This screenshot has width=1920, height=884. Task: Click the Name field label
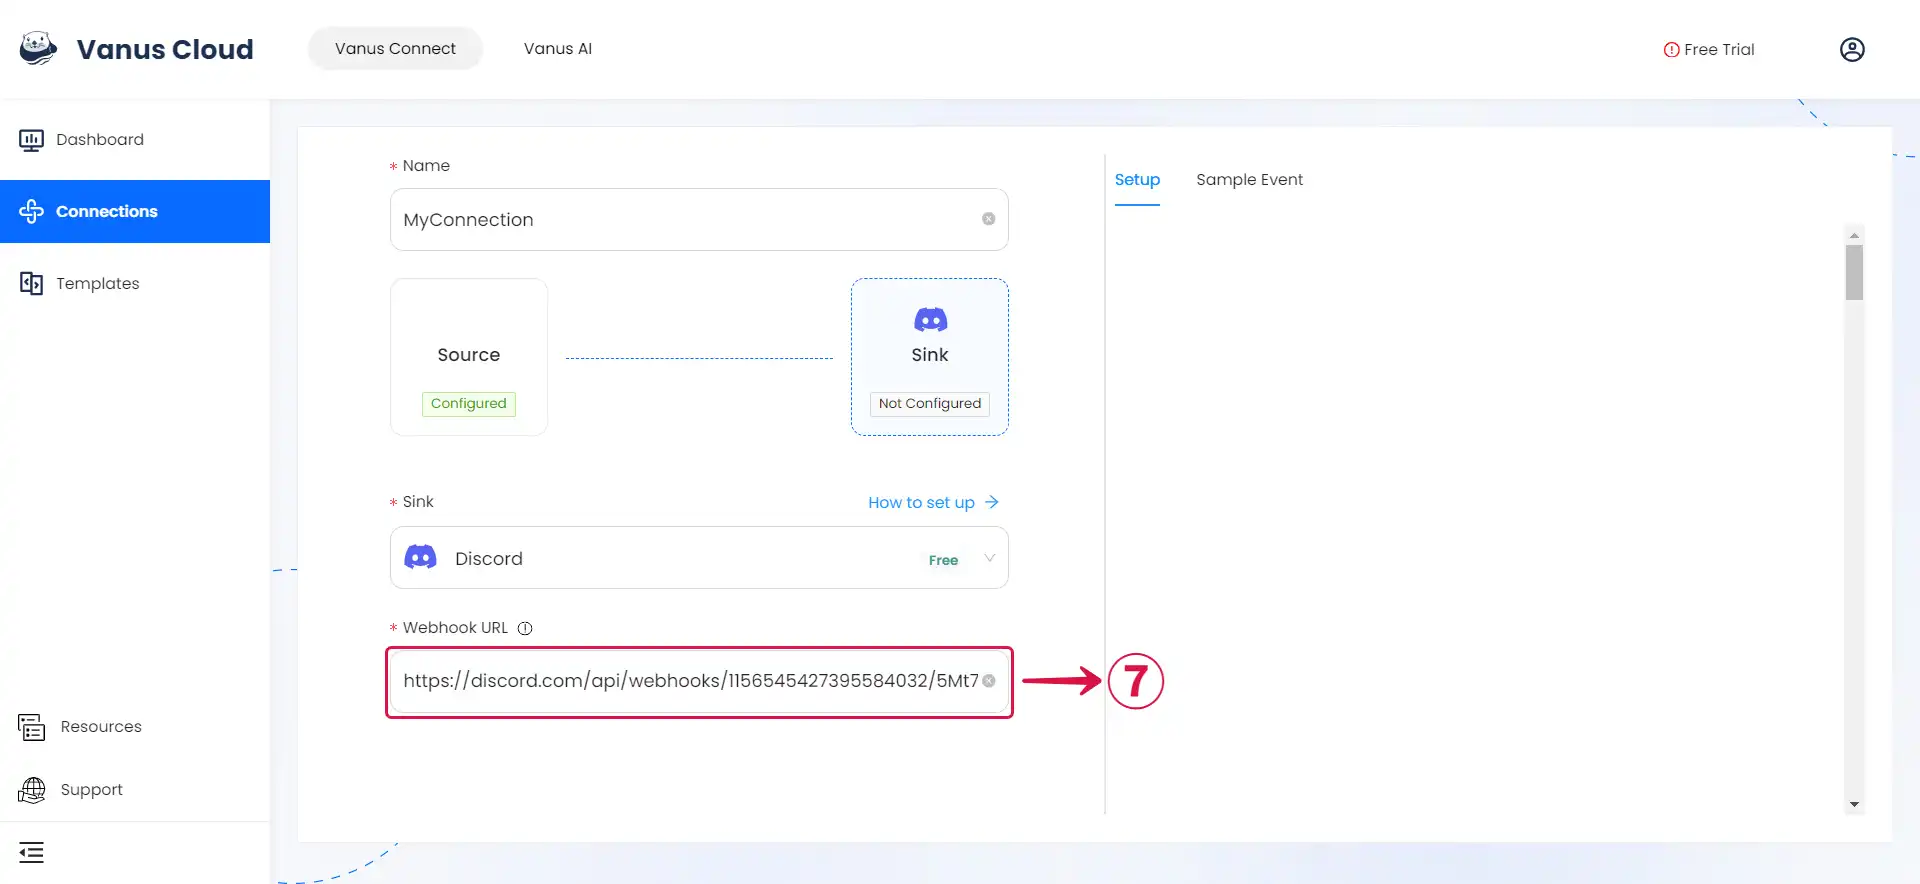pyautogui.click(x=426, y=166)
